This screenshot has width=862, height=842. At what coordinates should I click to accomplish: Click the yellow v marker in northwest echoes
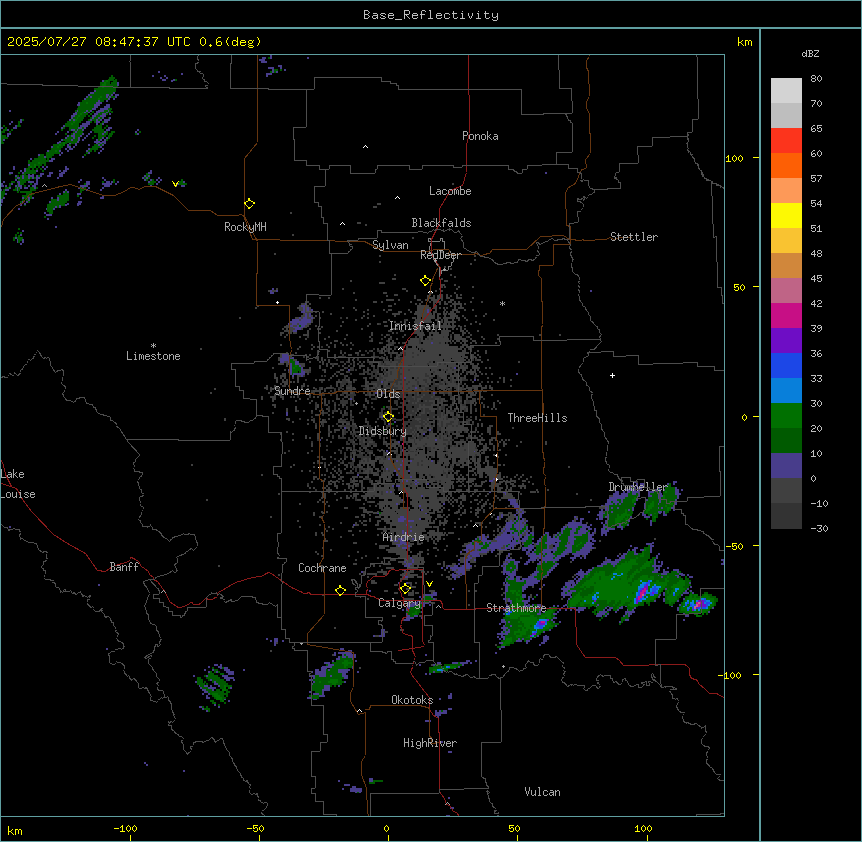pos(175,184)
